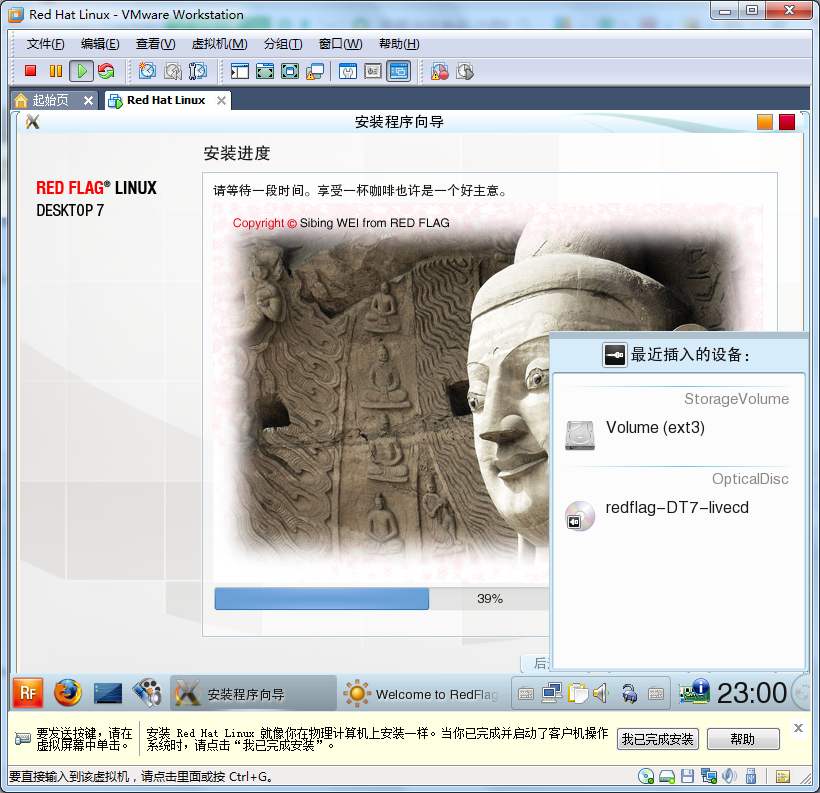820x793 pixels.
Task: Reset the virtual machine
Action: pos(106,71)
